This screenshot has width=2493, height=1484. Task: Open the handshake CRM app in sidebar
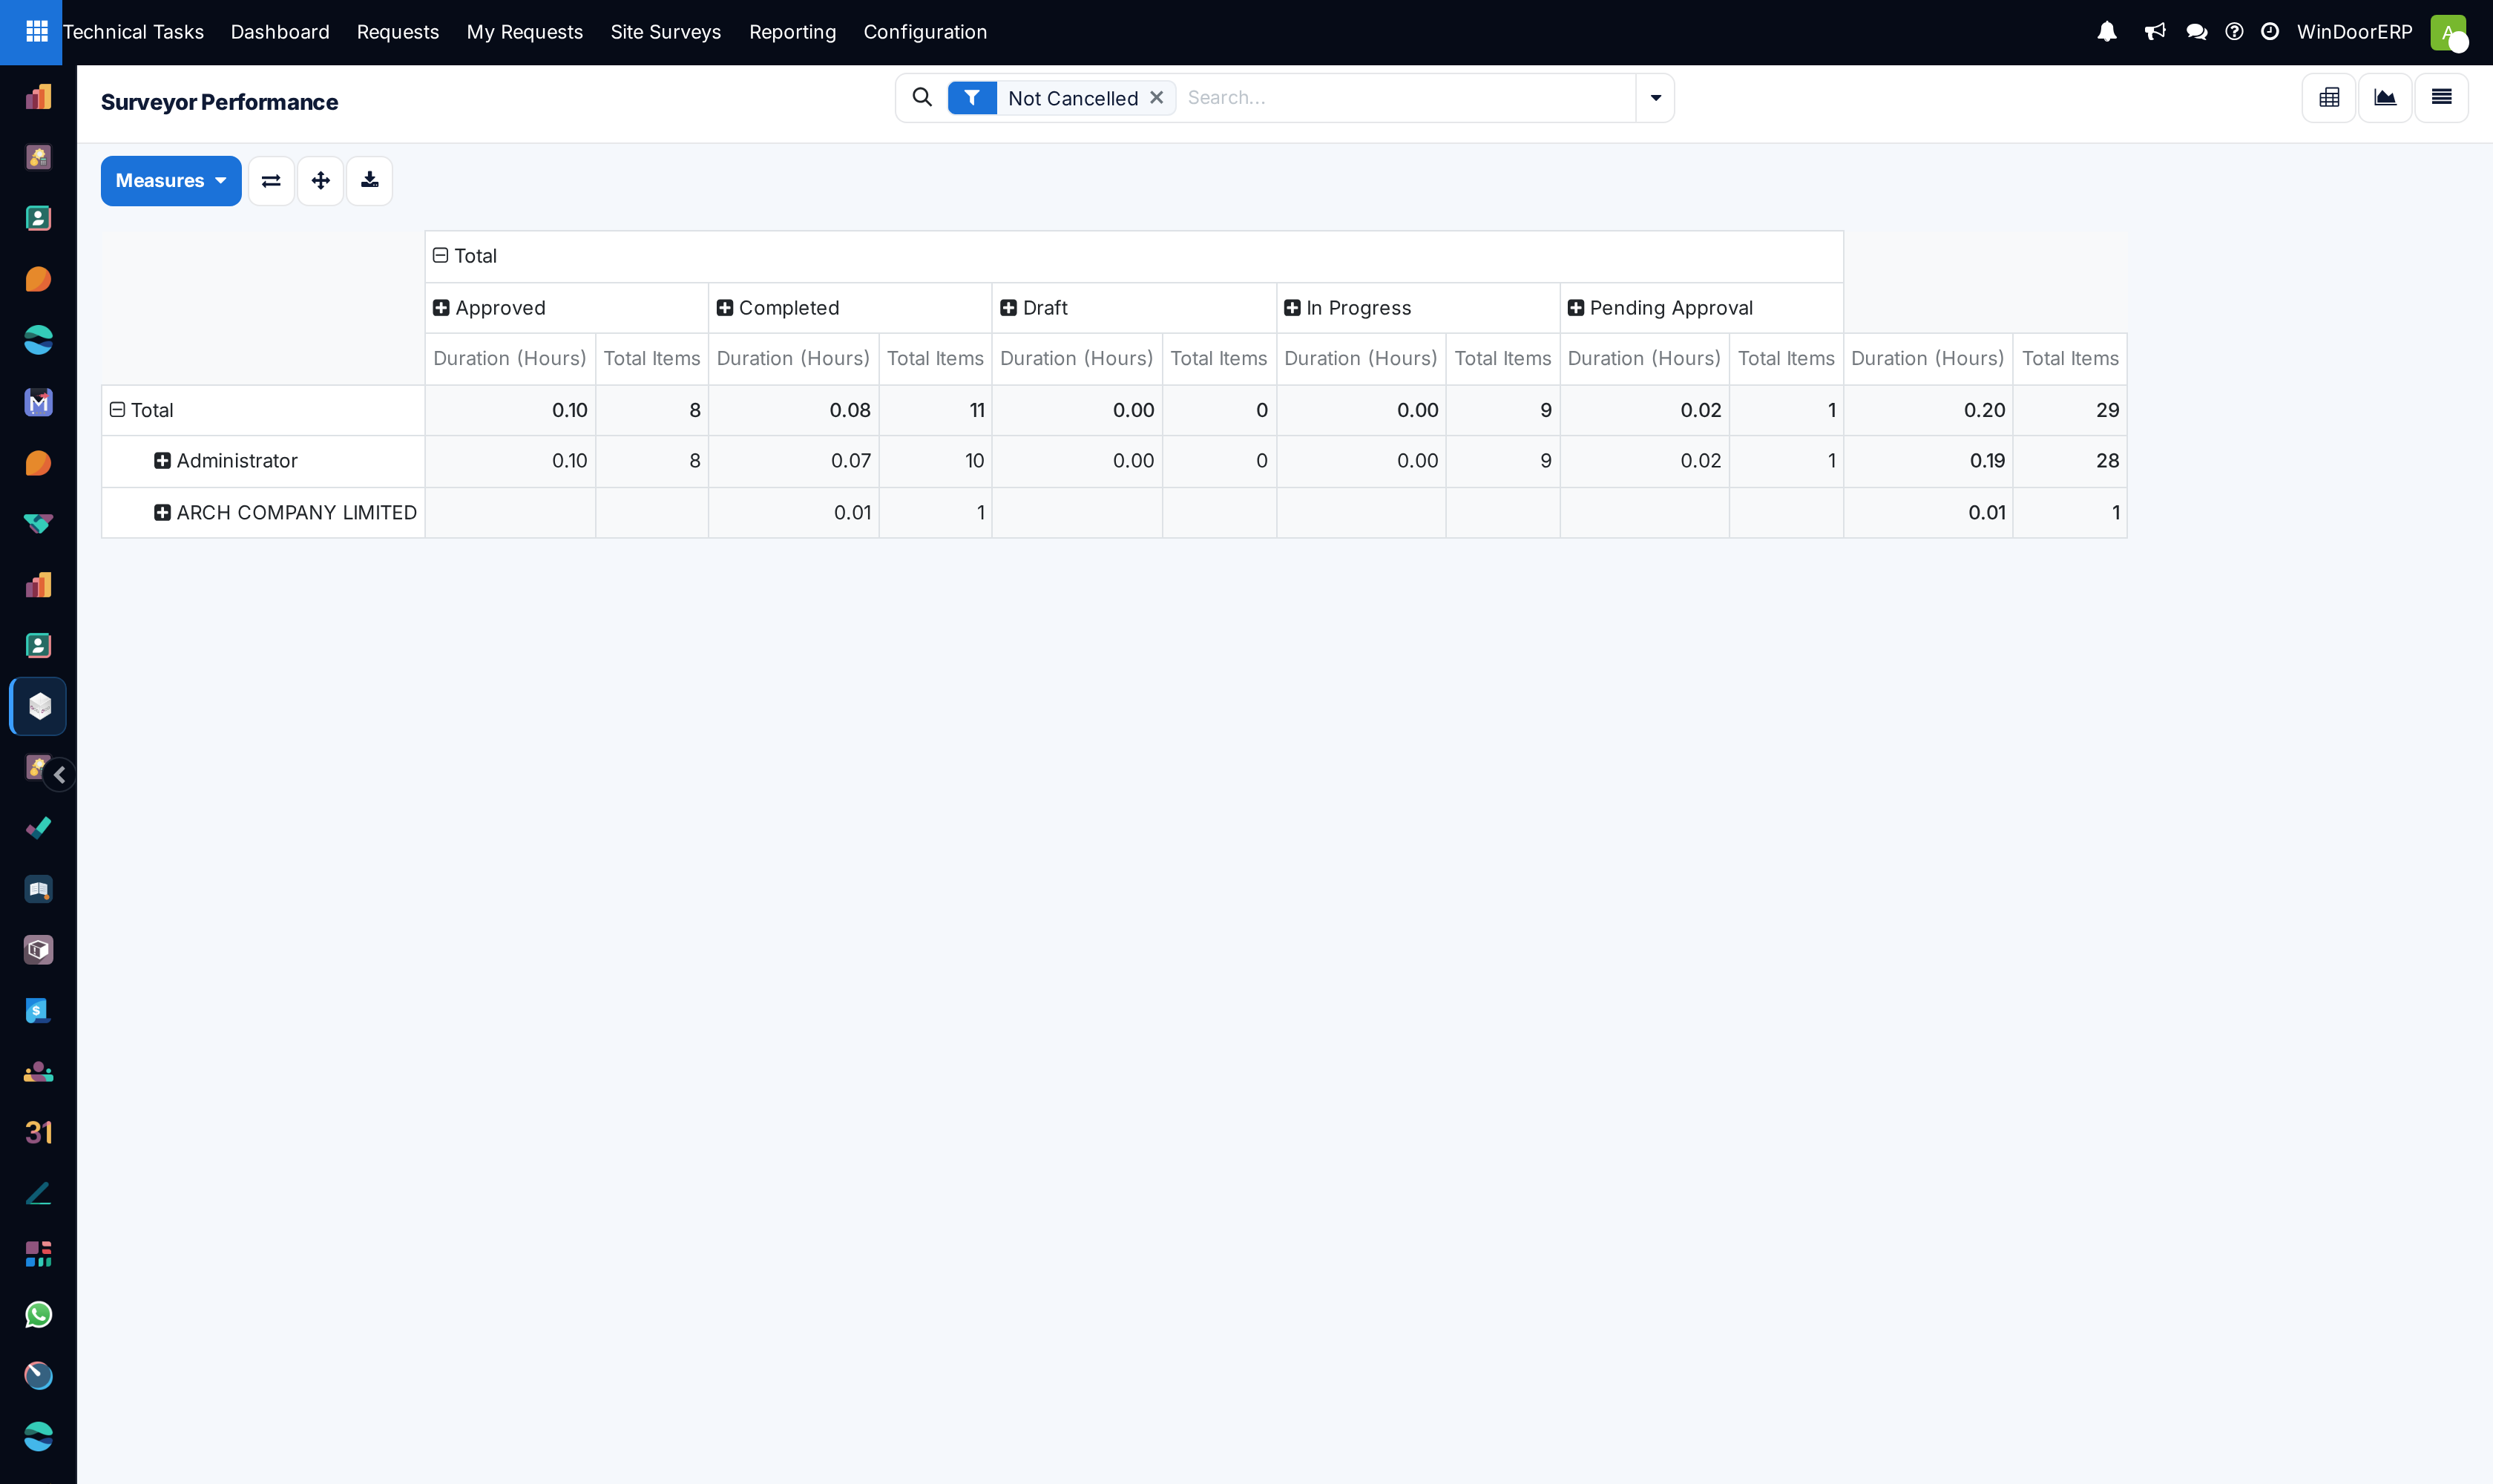38,524
